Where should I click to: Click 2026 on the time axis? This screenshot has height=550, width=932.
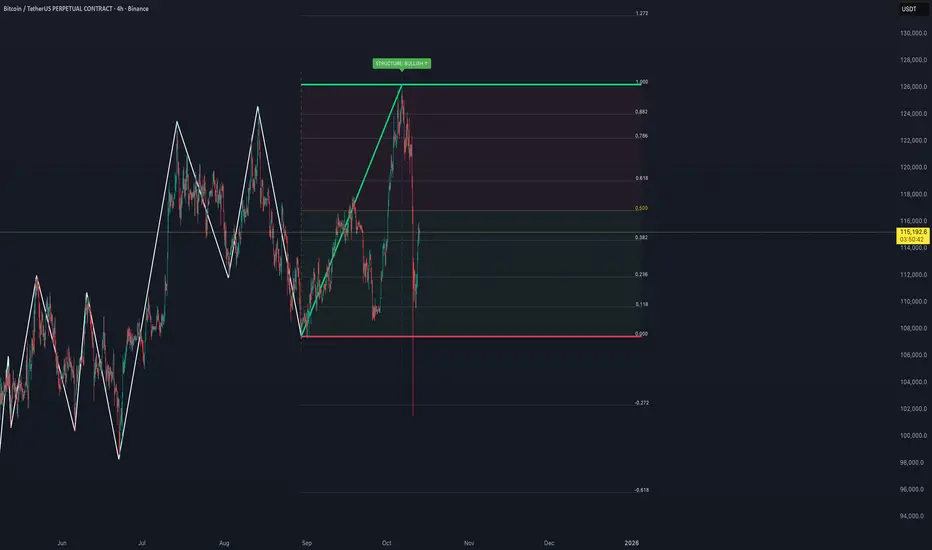632,543
